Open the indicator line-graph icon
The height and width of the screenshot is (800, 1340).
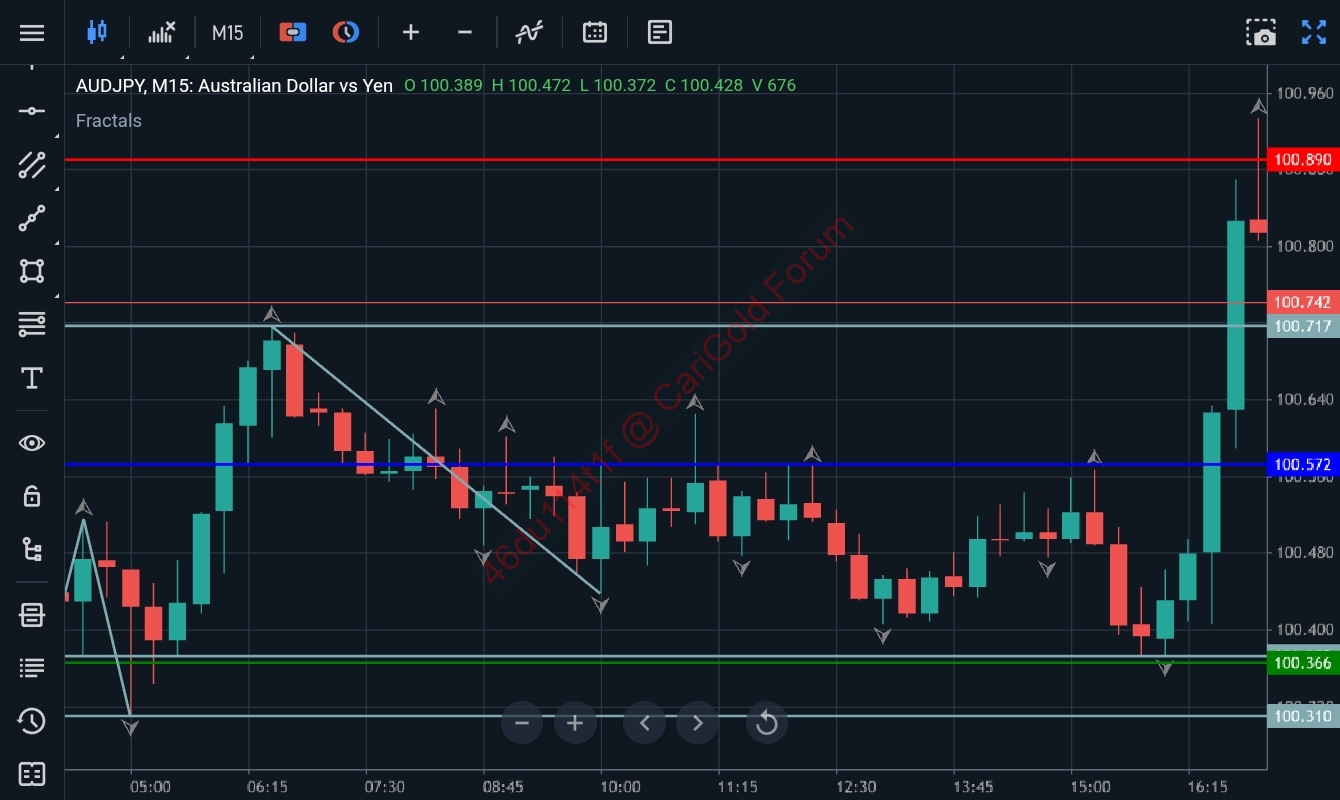[529, 33]
